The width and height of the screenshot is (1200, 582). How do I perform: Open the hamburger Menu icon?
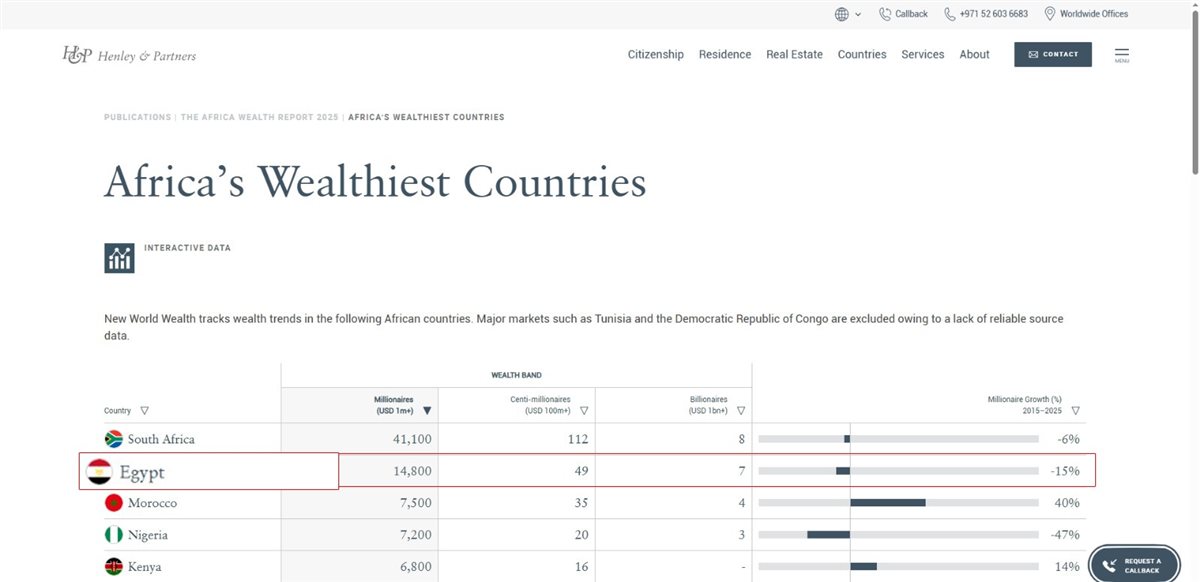1122,55
